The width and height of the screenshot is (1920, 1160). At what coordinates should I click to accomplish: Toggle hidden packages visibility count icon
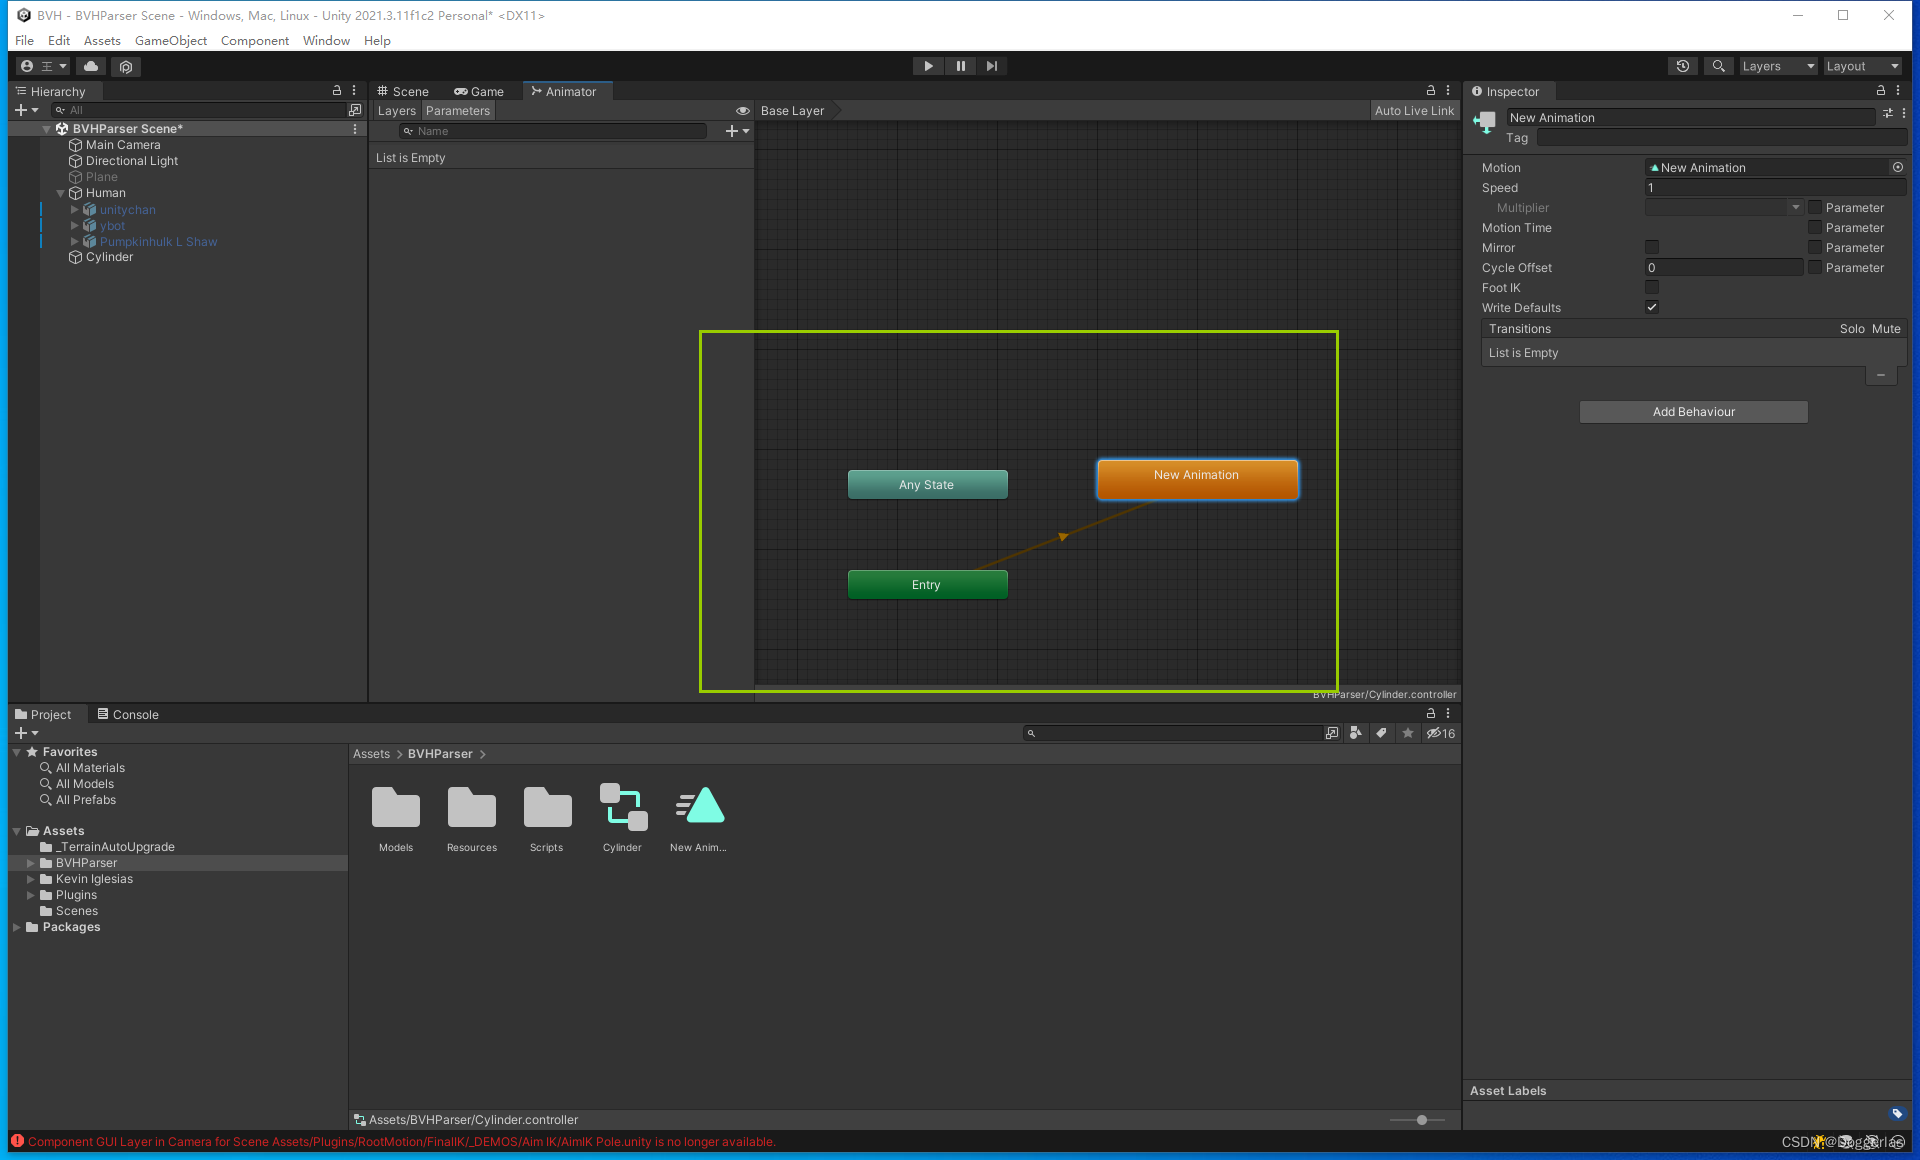tap(1440, 733)
